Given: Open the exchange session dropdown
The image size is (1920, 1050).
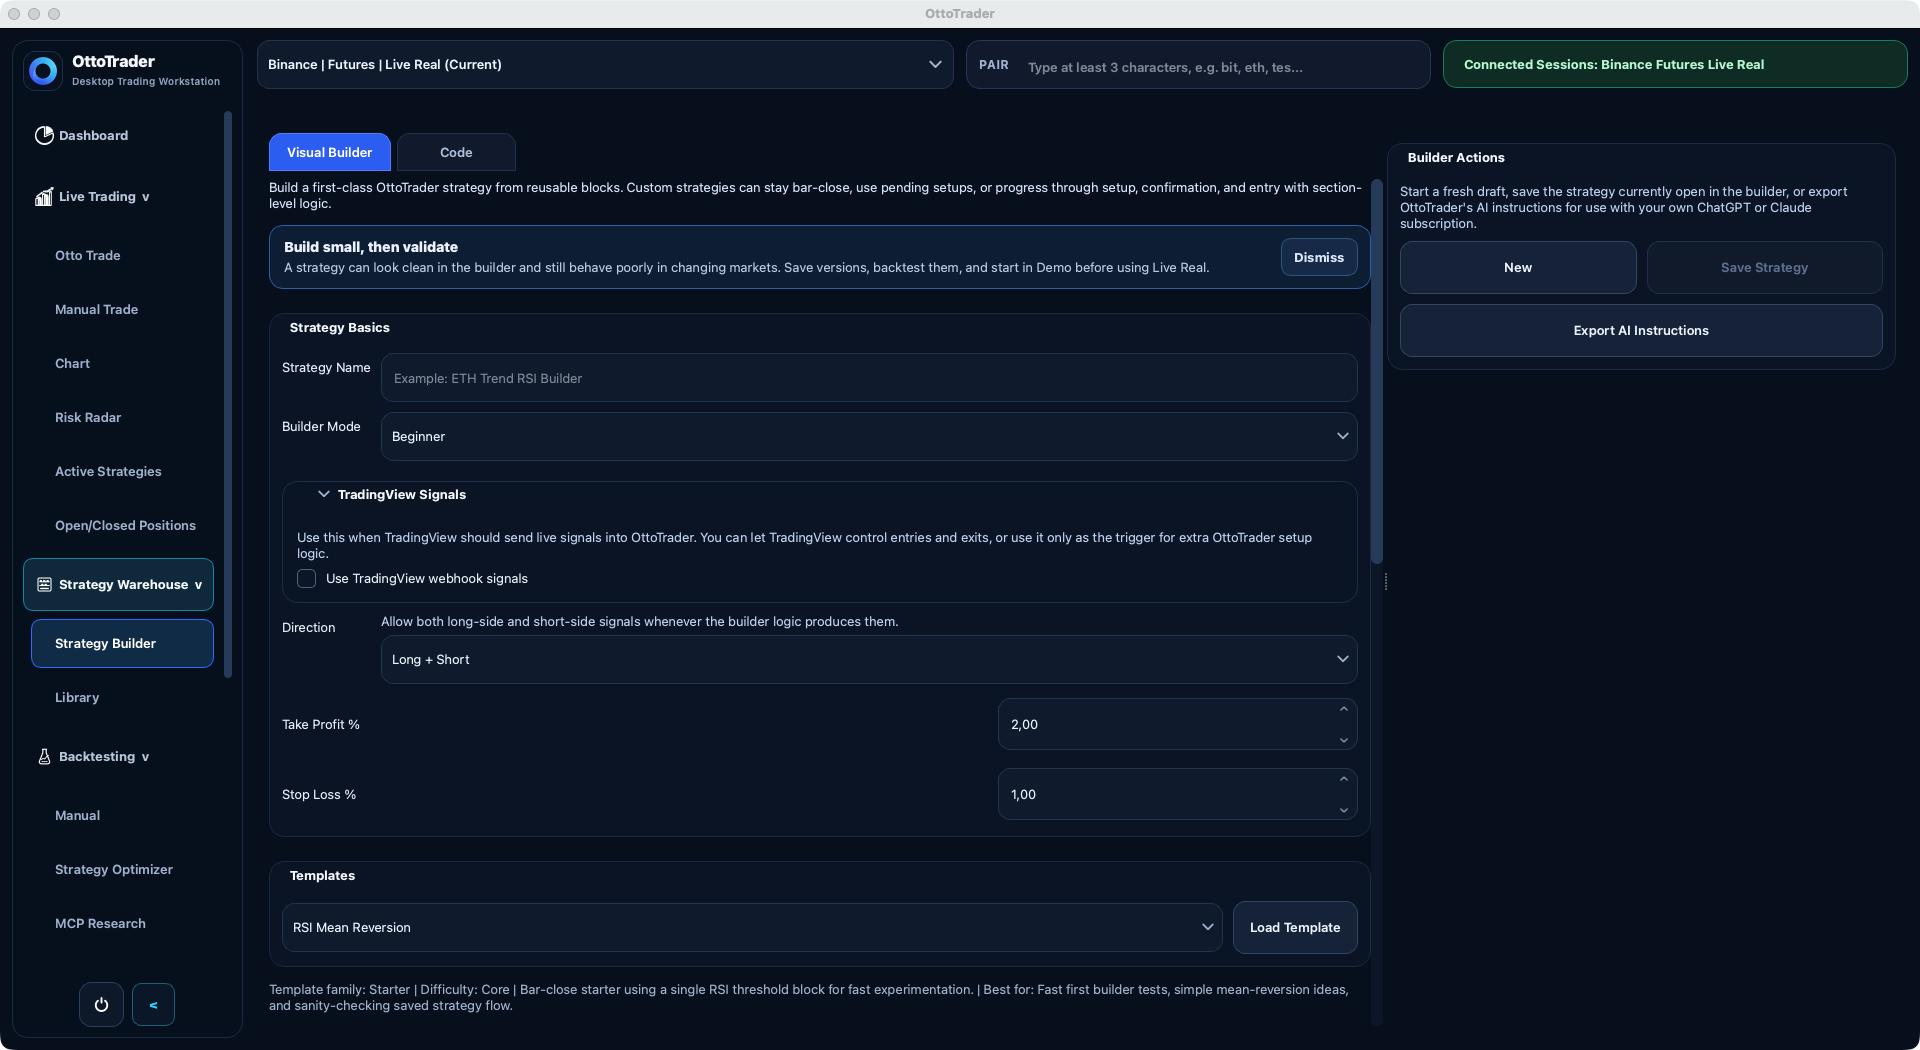Looking at the screenshot, I should [605, 65].
